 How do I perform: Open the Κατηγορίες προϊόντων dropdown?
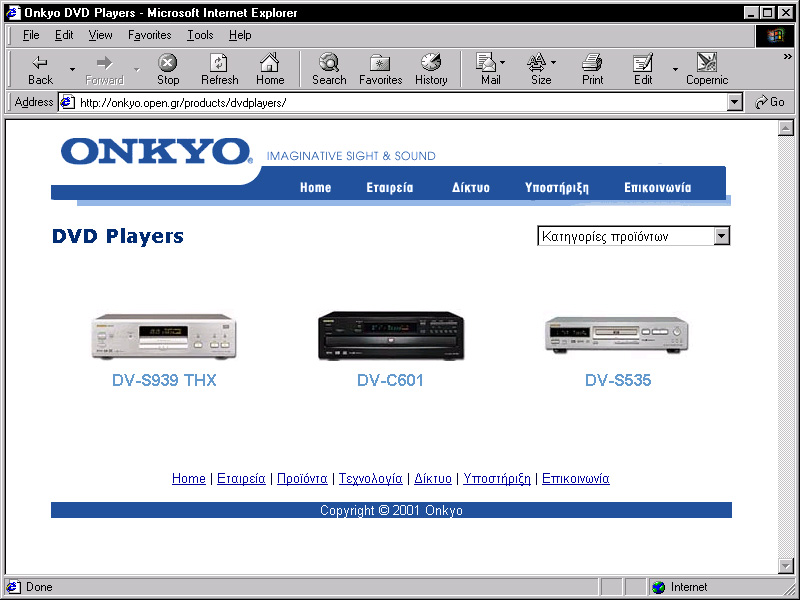(634, 236)
